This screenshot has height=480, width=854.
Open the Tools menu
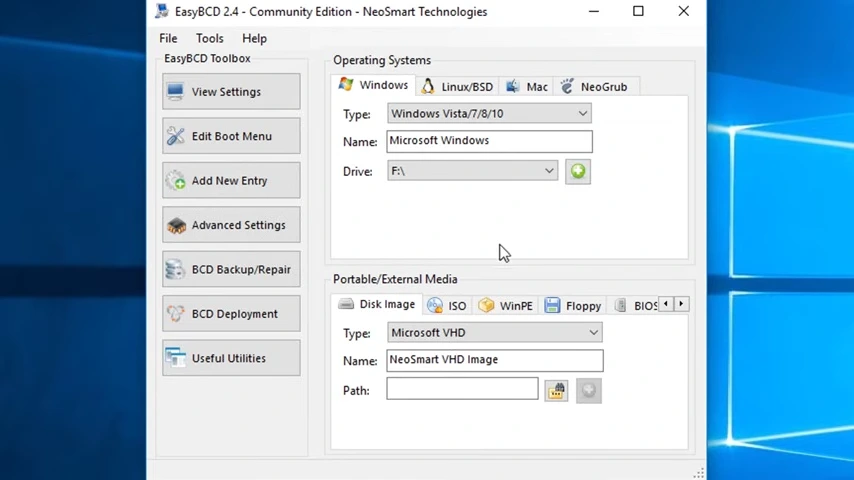[210, 39]
